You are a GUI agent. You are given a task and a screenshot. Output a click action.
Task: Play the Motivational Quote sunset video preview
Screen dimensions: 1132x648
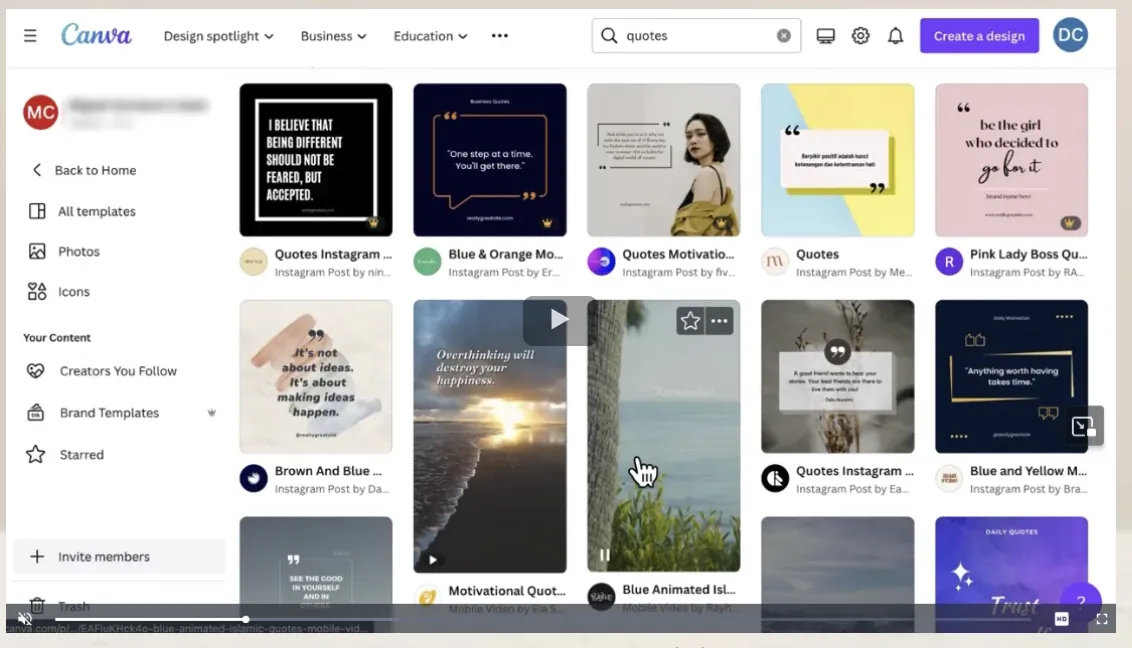432,559
